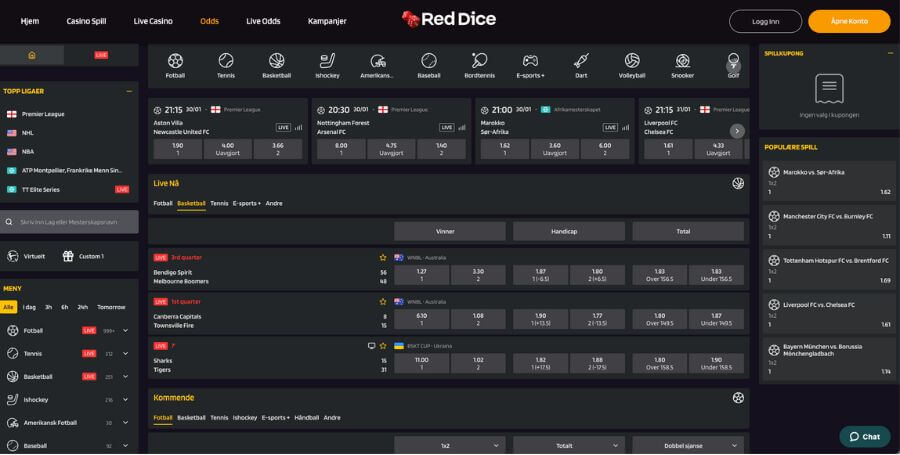Image resolution: width=900 pixels, height=455 pixels.
Task: Select the Tennis sport icon in carousel
Action: coord(226,60)
